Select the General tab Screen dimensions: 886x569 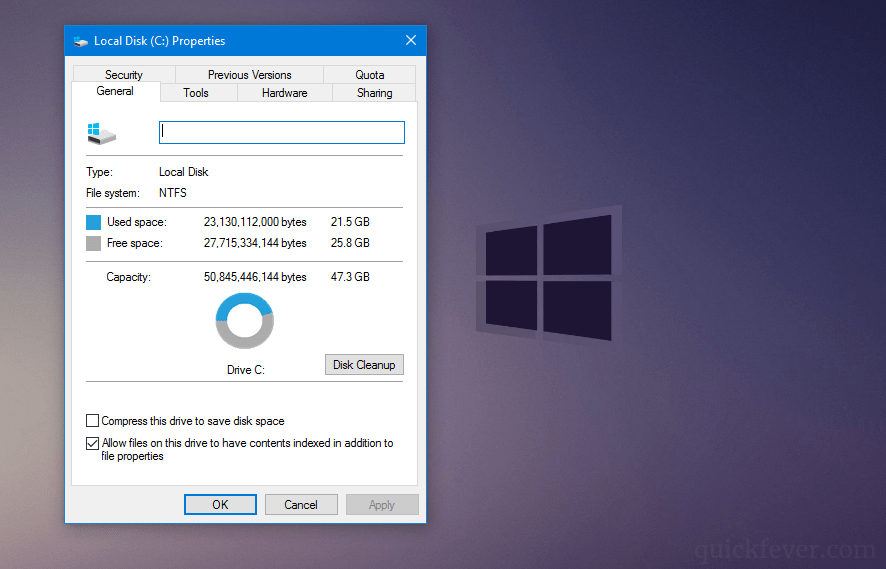(115, 92)
